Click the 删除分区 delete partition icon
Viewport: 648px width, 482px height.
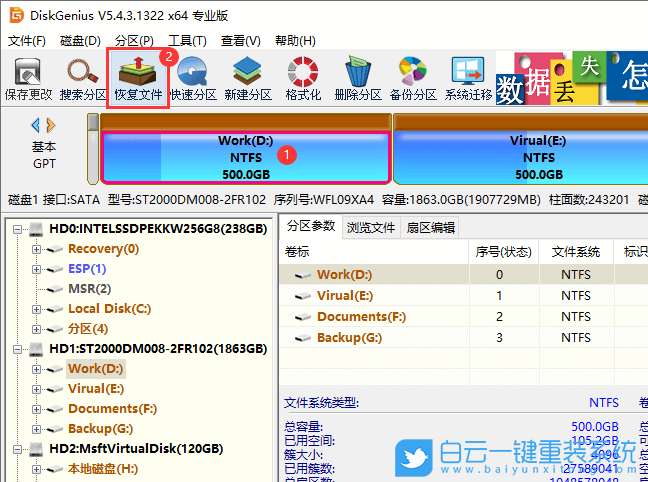coord(358,79)
